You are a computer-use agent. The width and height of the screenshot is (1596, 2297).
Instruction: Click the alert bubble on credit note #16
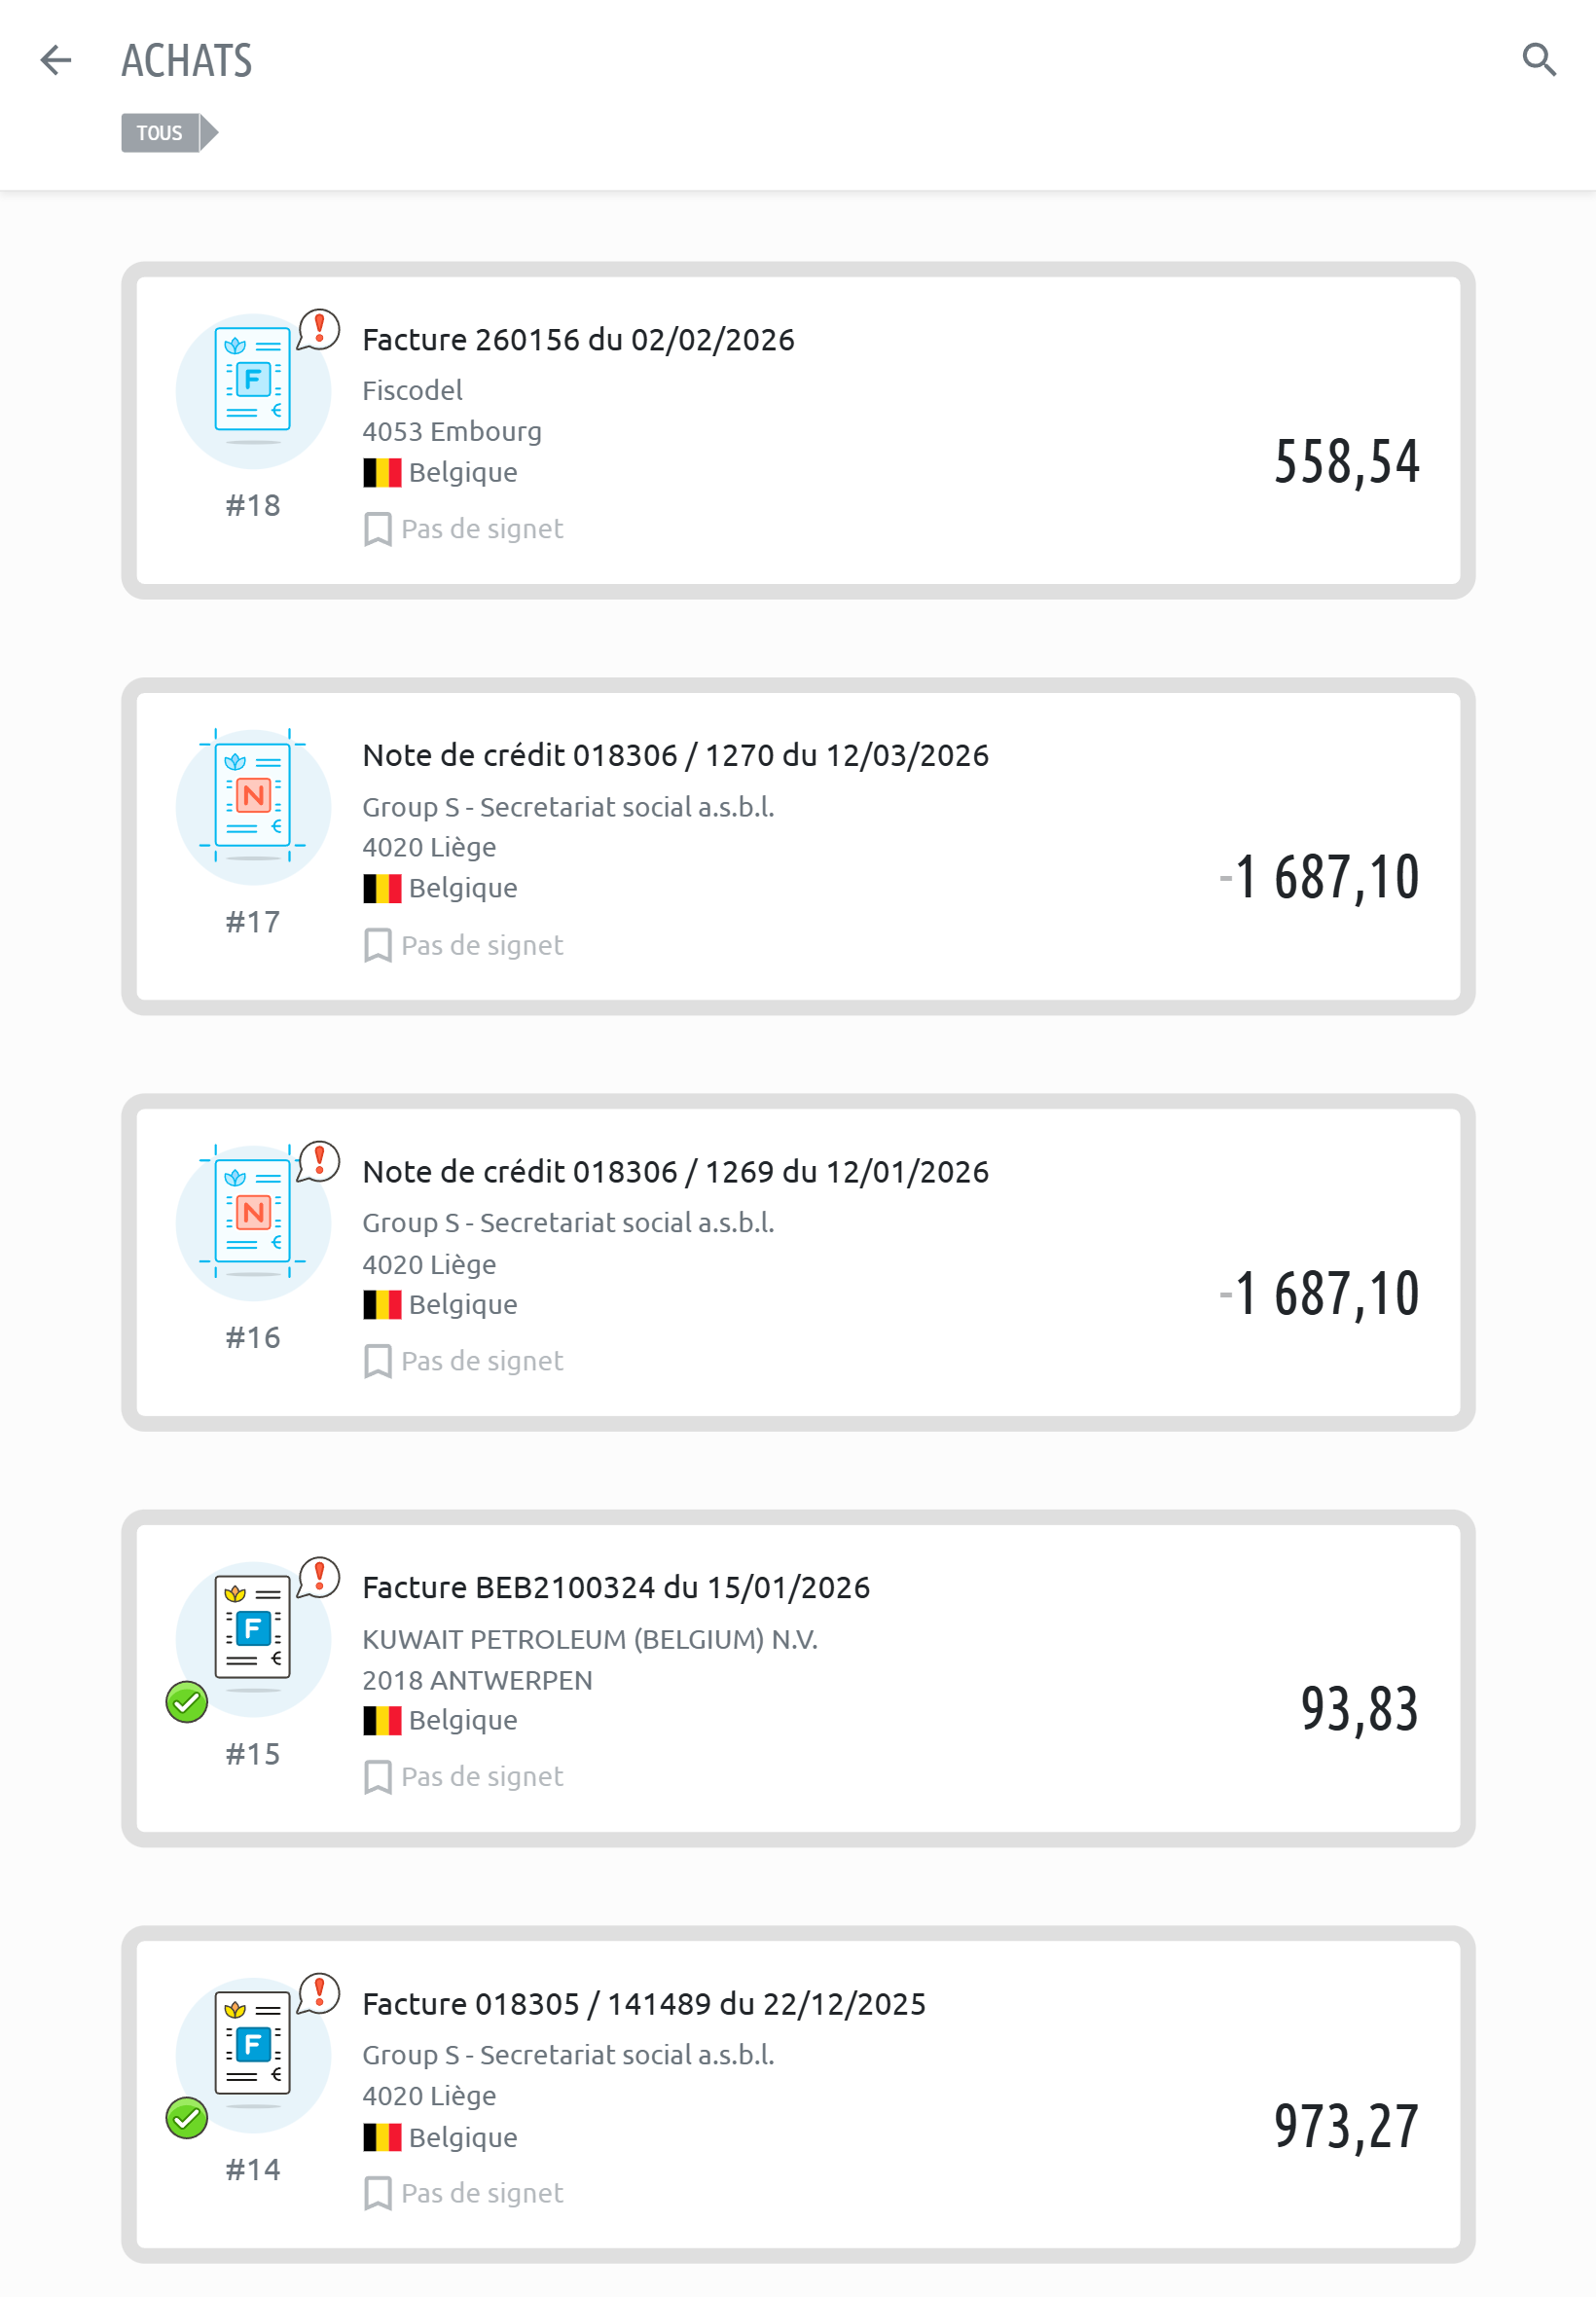(319, 1161)
